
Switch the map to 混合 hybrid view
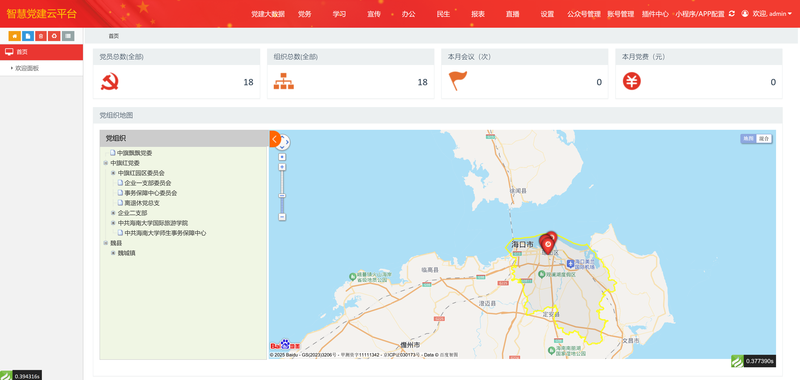click(x=764, y=138)
